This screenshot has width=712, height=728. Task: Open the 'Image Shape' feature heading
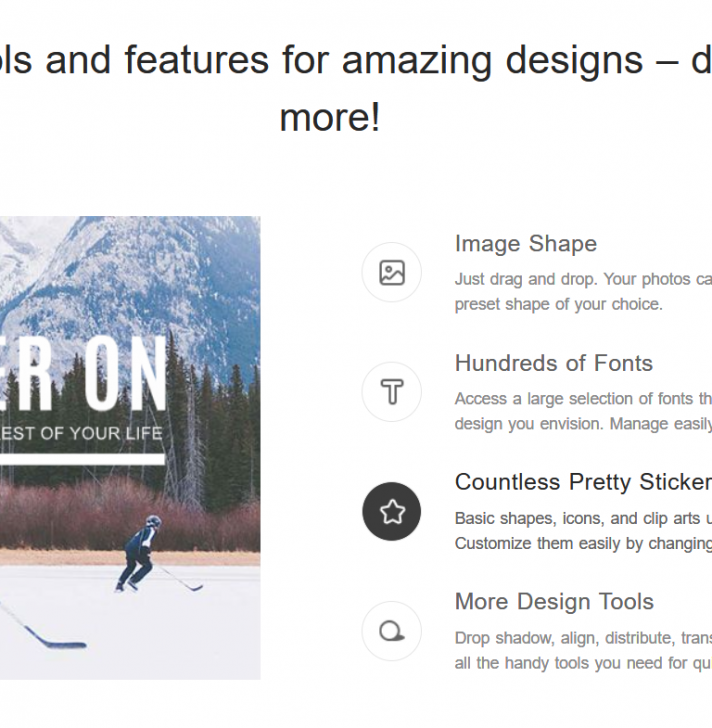pos(525,244)
